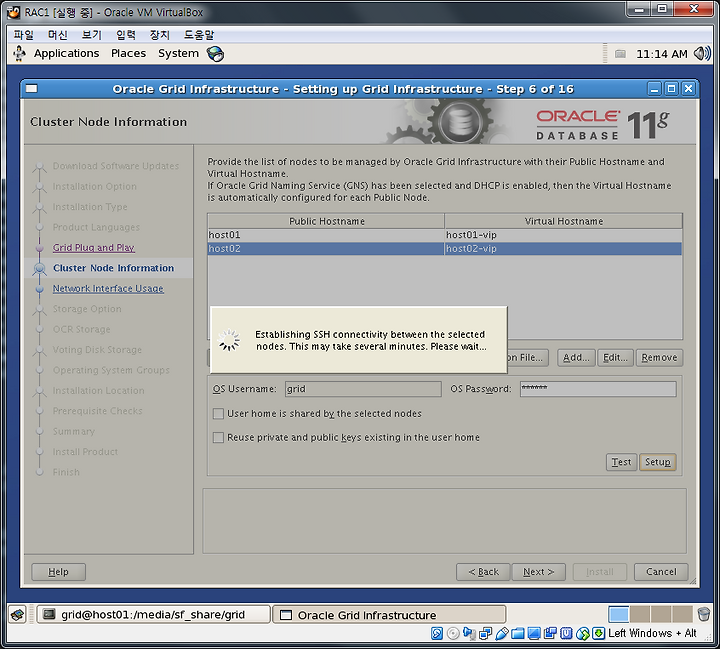Open the 입력 menu
Image resolution: width=720 pixels, height=649 pixels.
[x=125, y=35]
